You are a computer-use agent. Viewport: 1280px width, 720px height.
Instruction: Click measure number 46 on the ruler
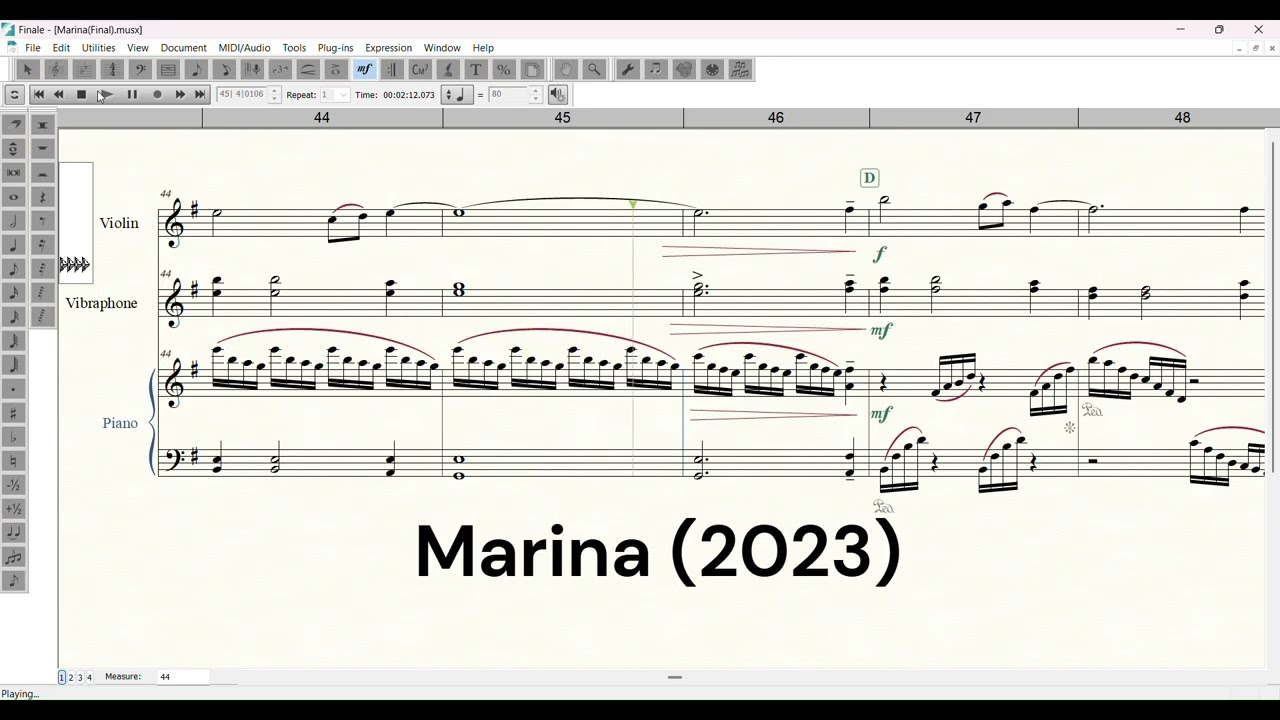(x=776, y=118)
